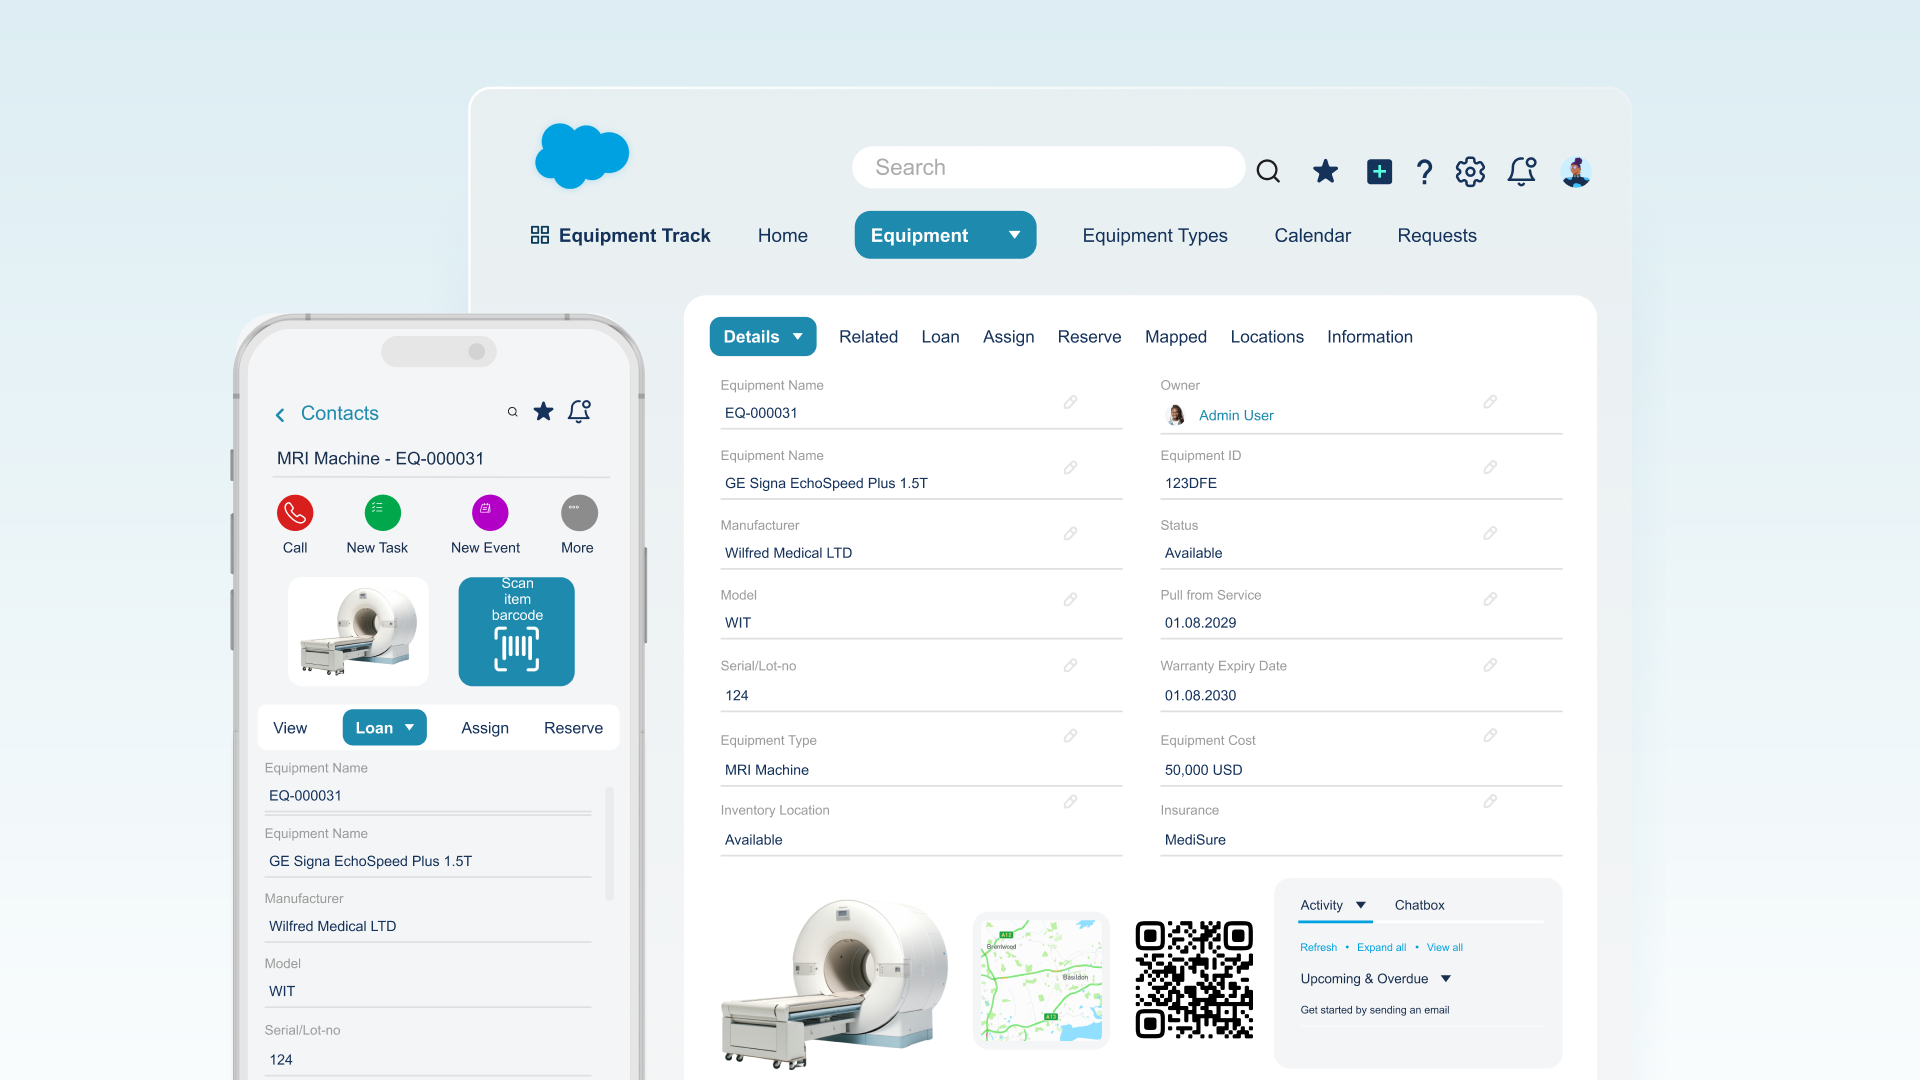Viewport: 1920px width, 1080px height.
Task: Edit Pull from Service pencil icon
Action: click(x=1490, y=599)
